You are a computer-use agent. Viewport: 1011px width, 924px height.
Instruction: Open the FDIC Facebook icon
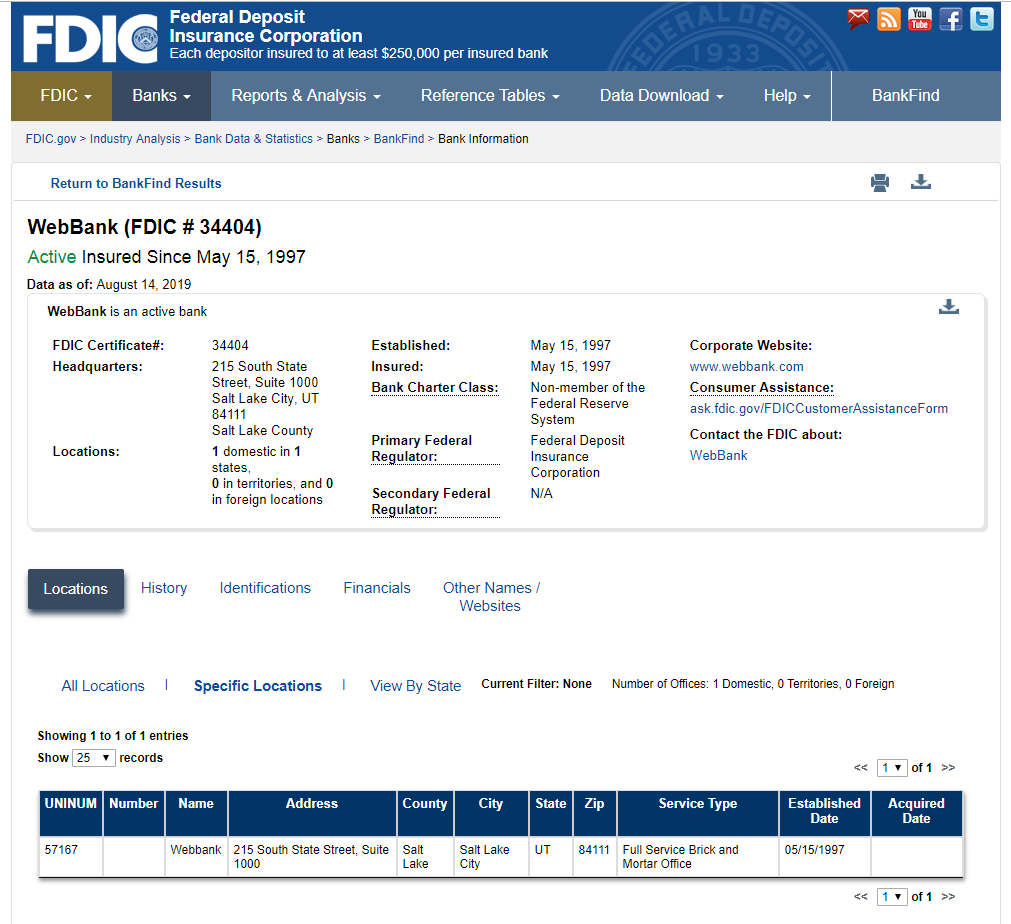(x=951, y=19)
